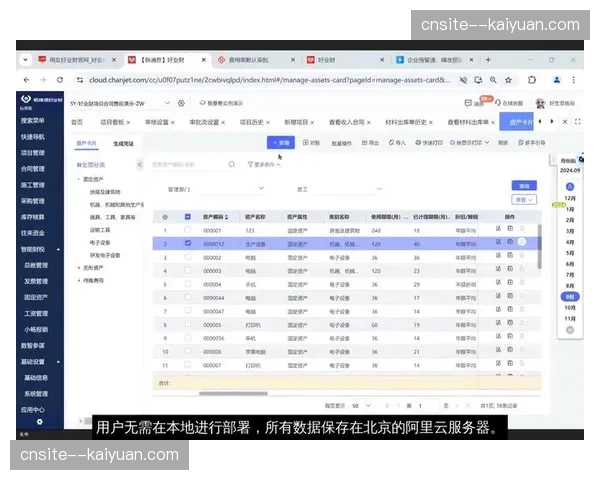600x480 pixels.
Task: Toggle select-all checkbox in table header
Action: pos(188,217)
